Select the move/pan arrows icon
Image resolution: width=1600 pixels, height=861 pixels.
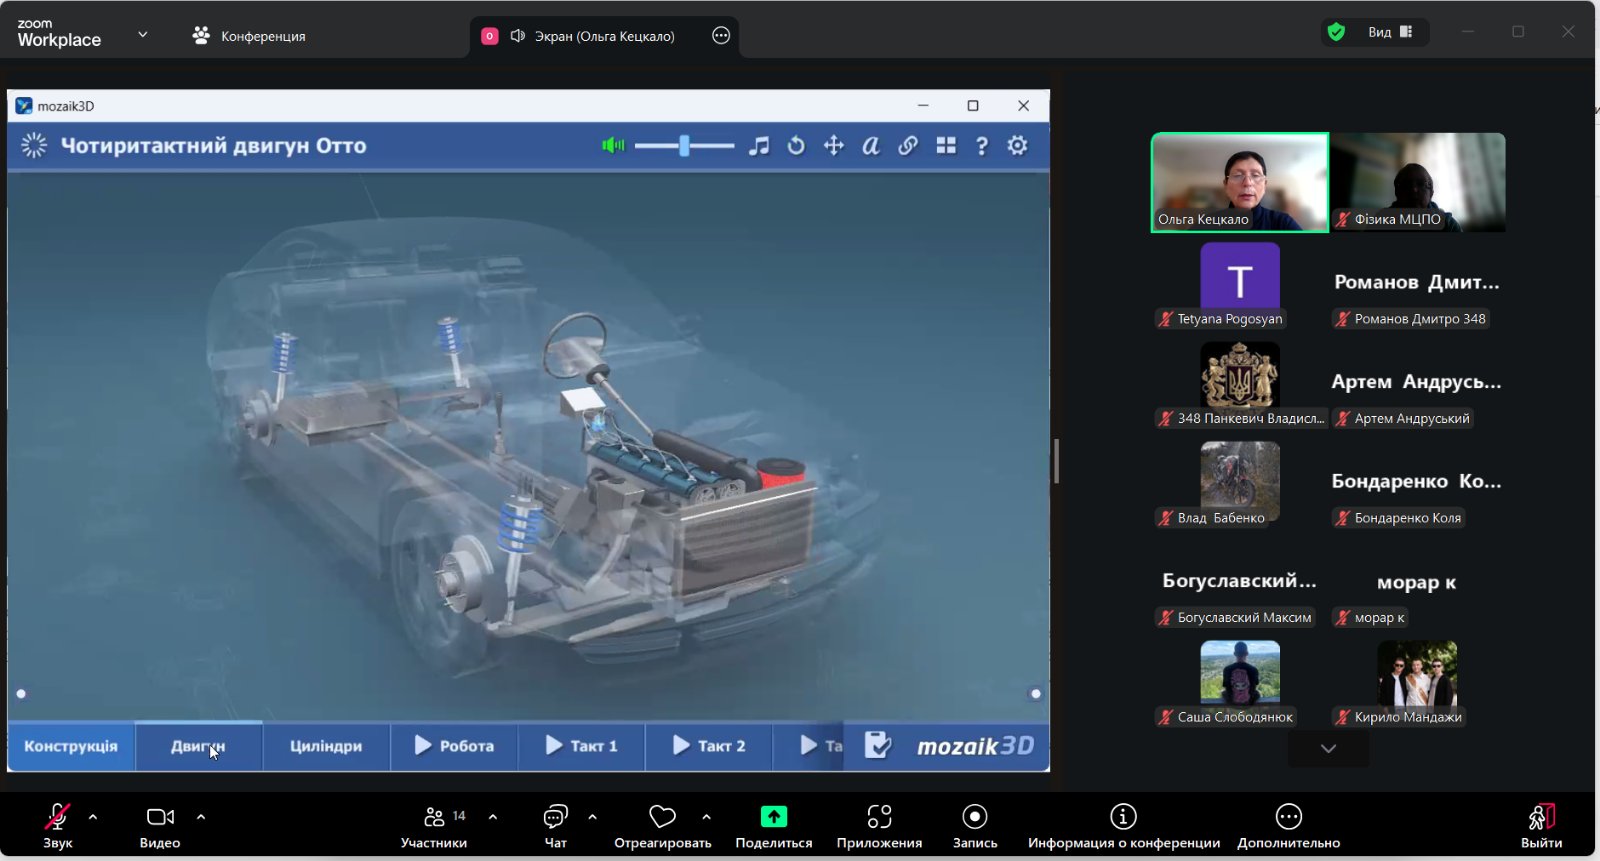pyautogui.click(x=833, y=146)
